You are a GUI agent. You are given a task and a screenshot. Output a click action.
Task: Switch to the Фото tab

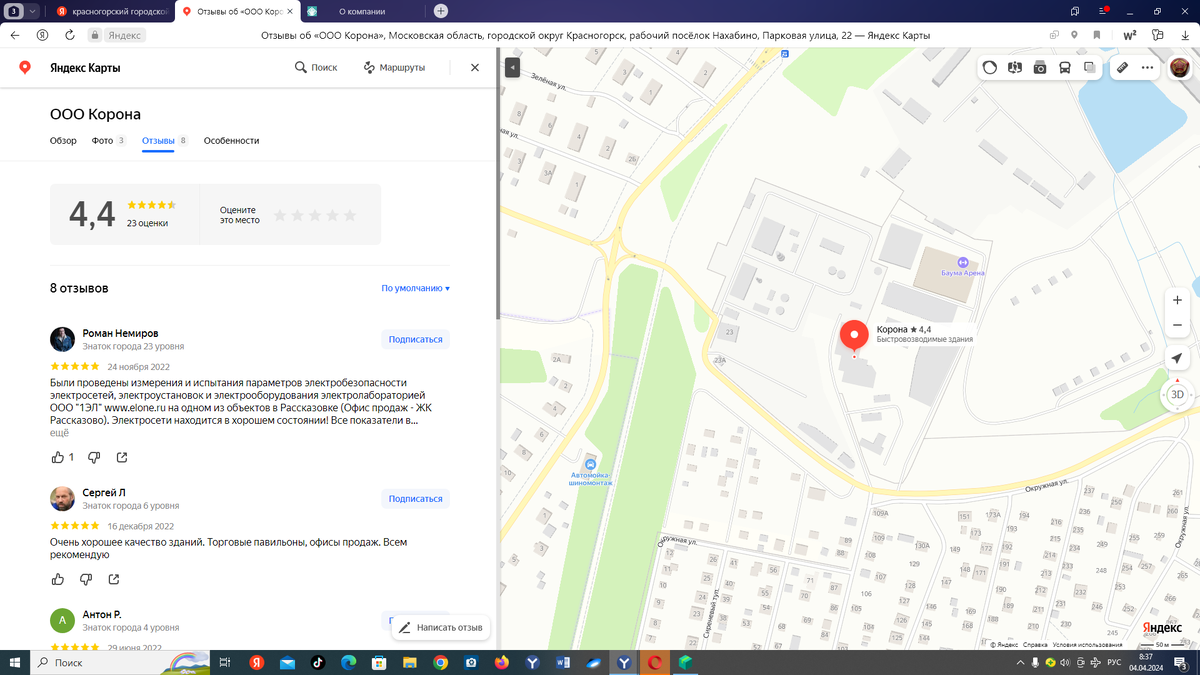click(x=108, y=141)
